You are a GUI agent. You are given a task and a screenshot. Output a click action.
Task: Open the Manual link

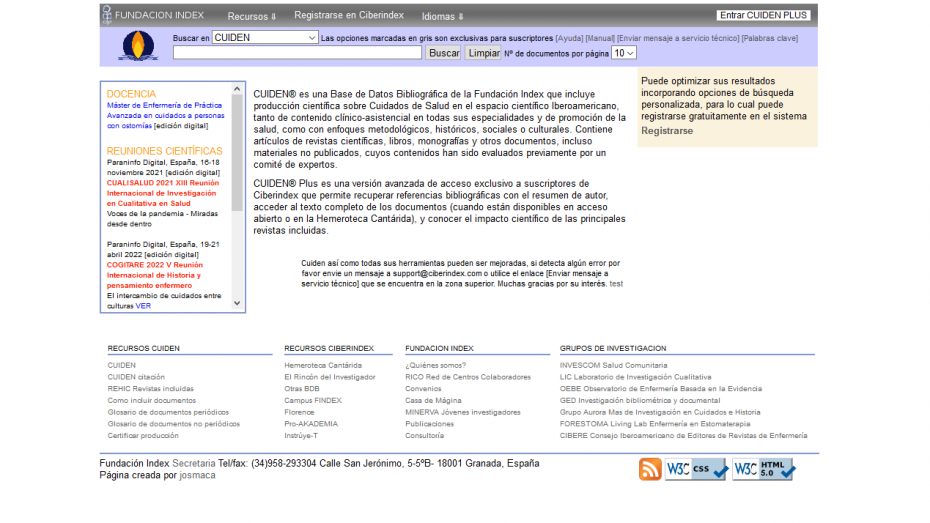point(600,39)
